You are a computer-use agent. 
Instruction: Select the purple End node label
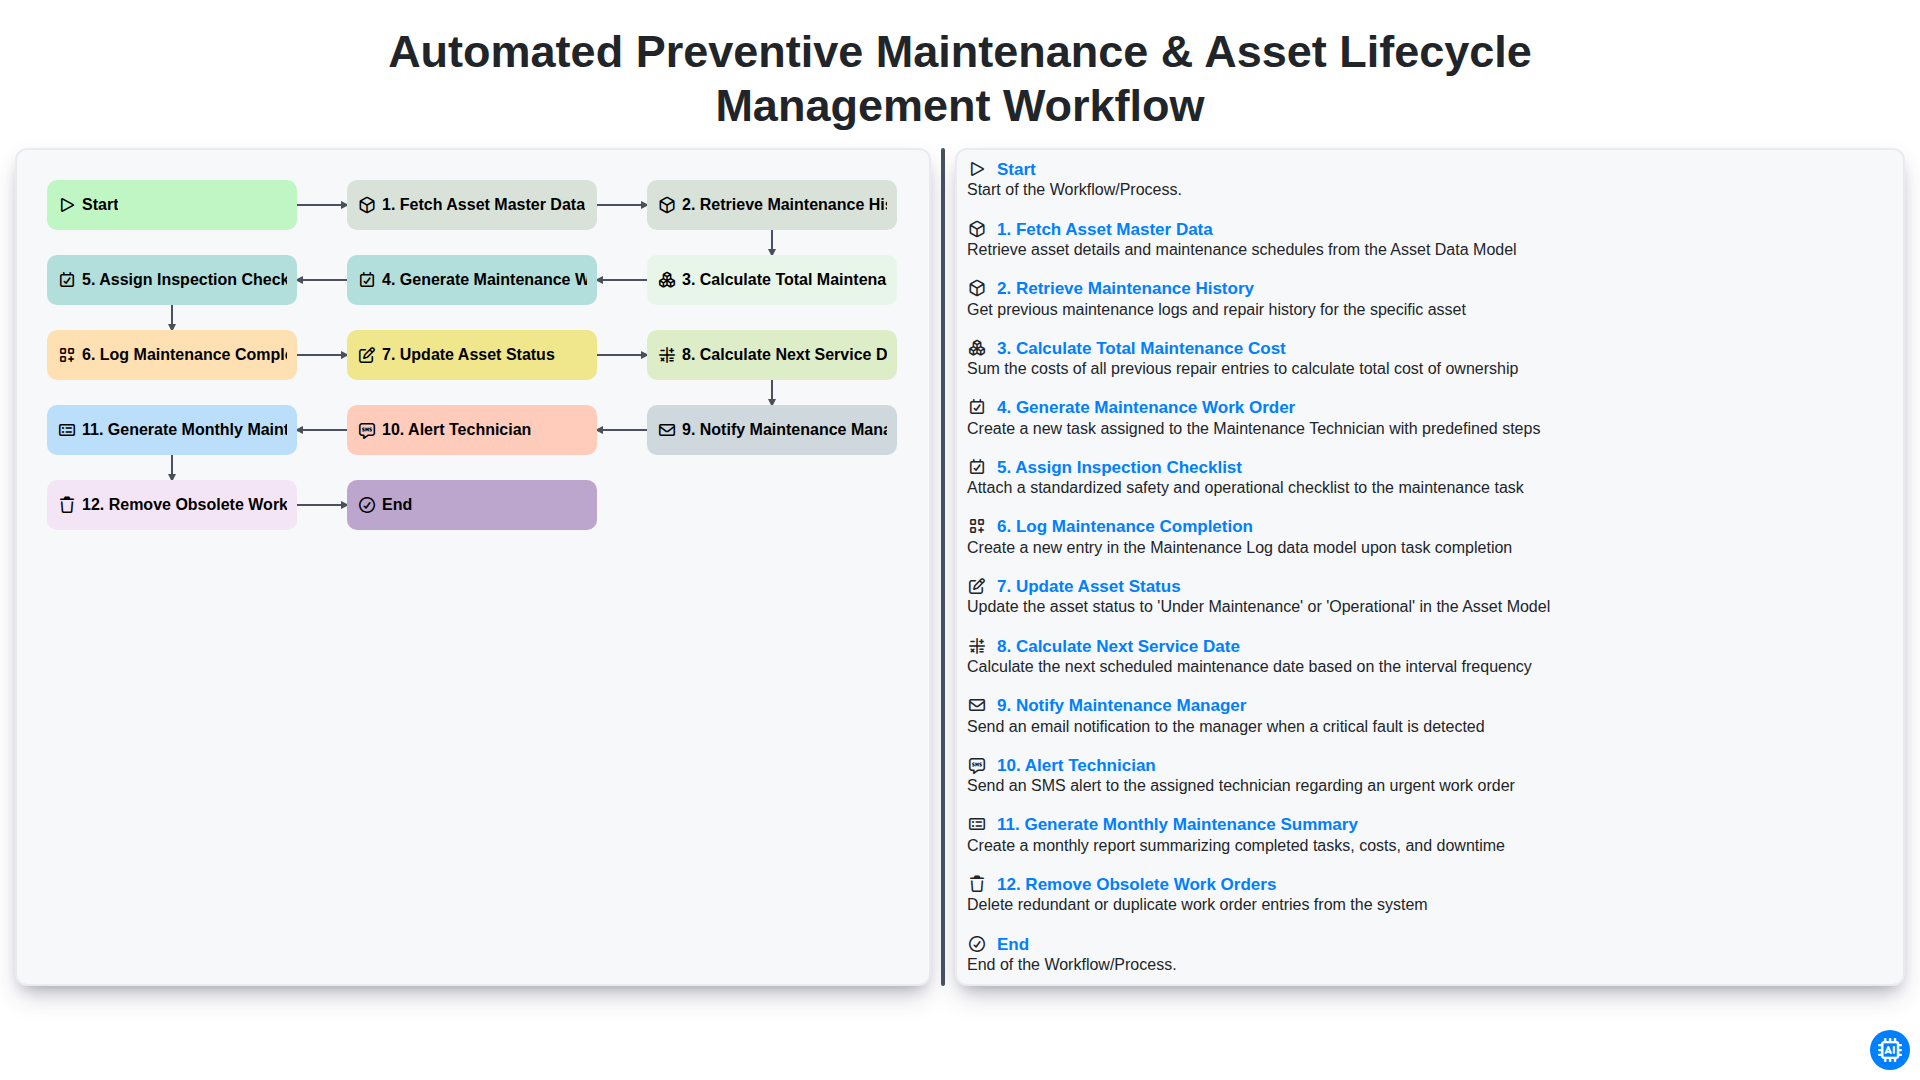click(397, 505)
